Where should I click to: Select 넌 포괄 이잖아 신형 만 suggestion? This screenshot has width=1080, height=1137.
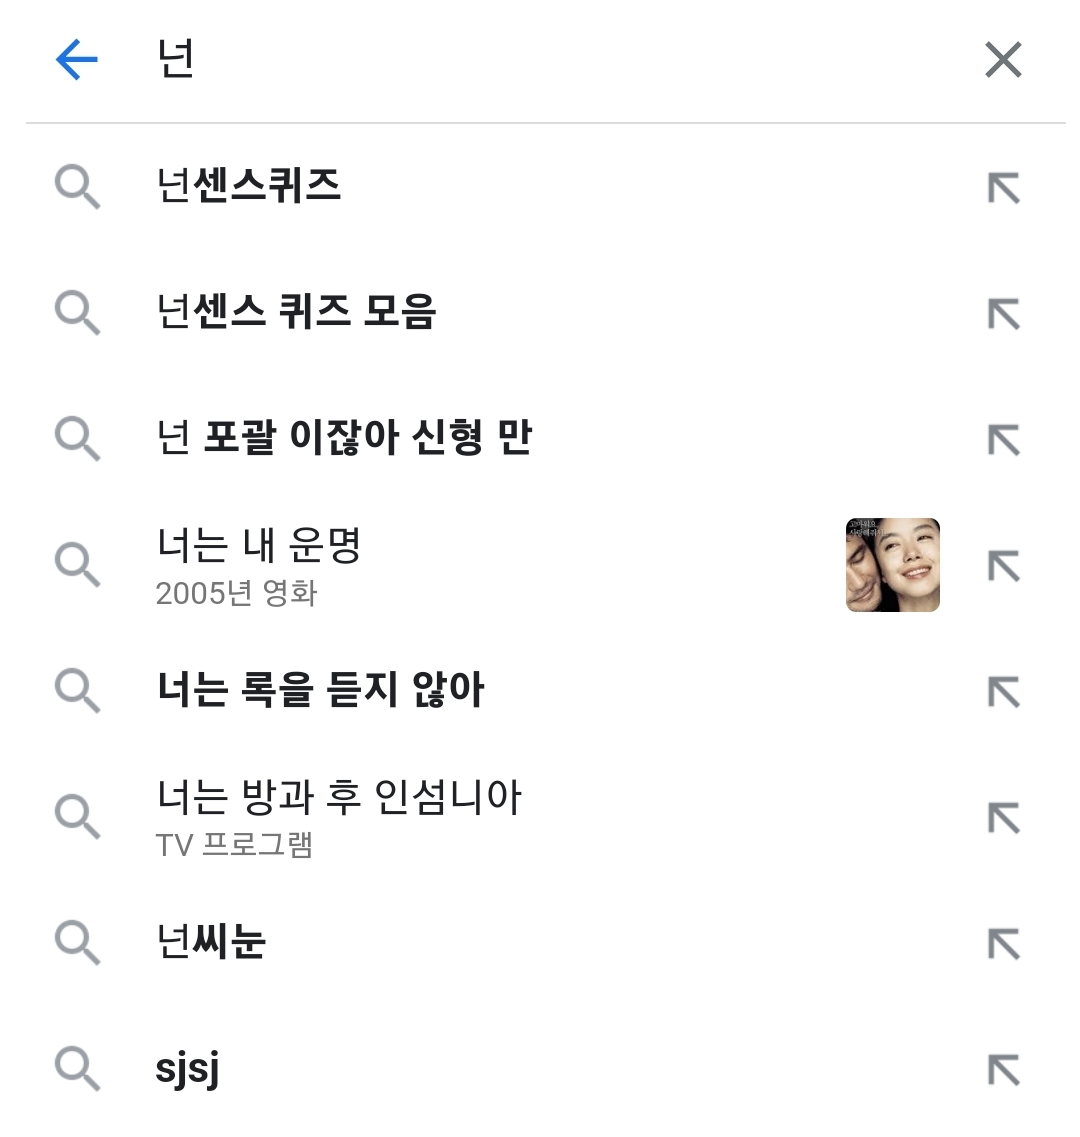coord(344,439)
